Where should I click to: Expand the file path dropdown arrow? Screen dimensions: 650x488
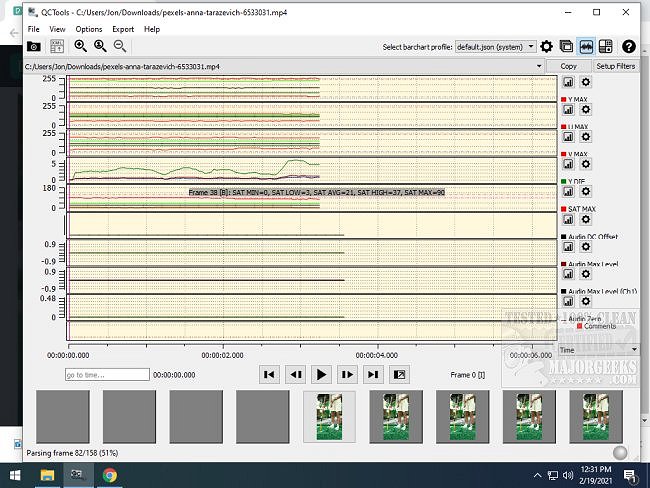pyautogui.click(x=539, y=66)
